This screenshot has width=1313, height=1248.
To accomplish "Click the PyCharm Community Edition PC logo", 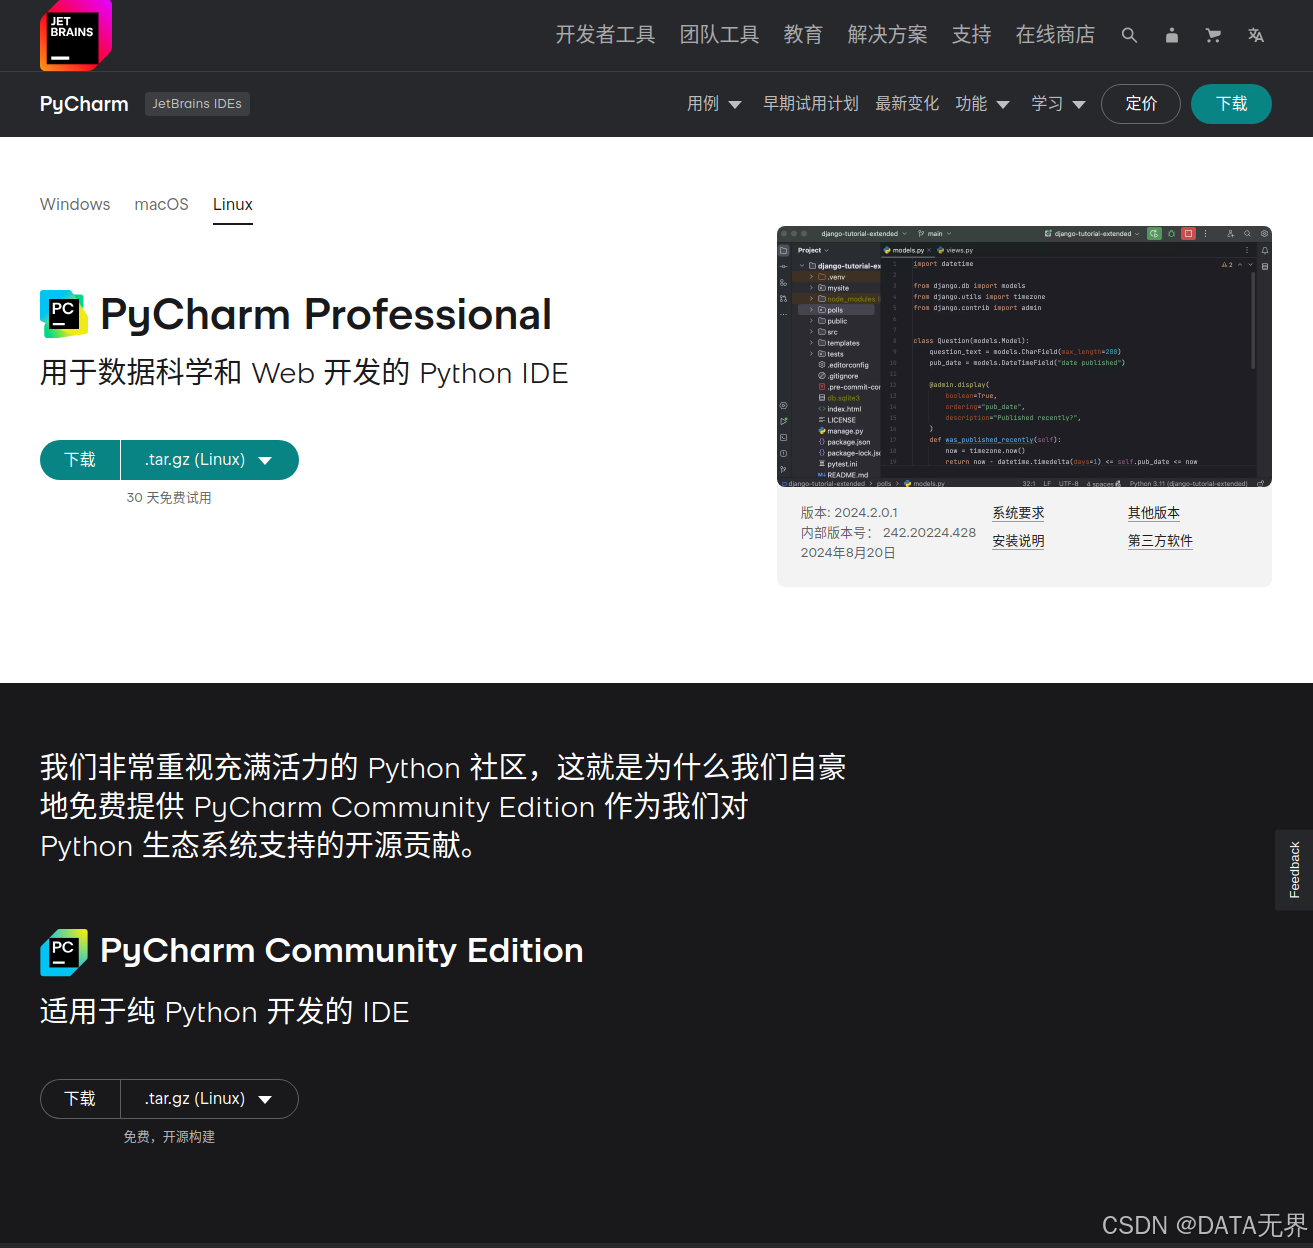I will 64,952.
